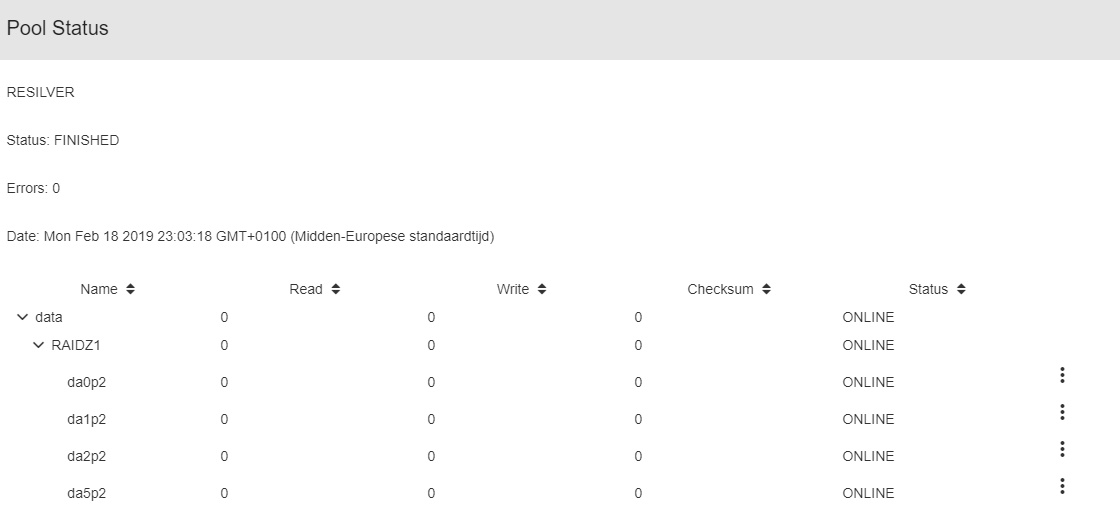Open options menu for da0p2 disk
This screenshot has height=521, width=1120.
(x=1062, y=375)
